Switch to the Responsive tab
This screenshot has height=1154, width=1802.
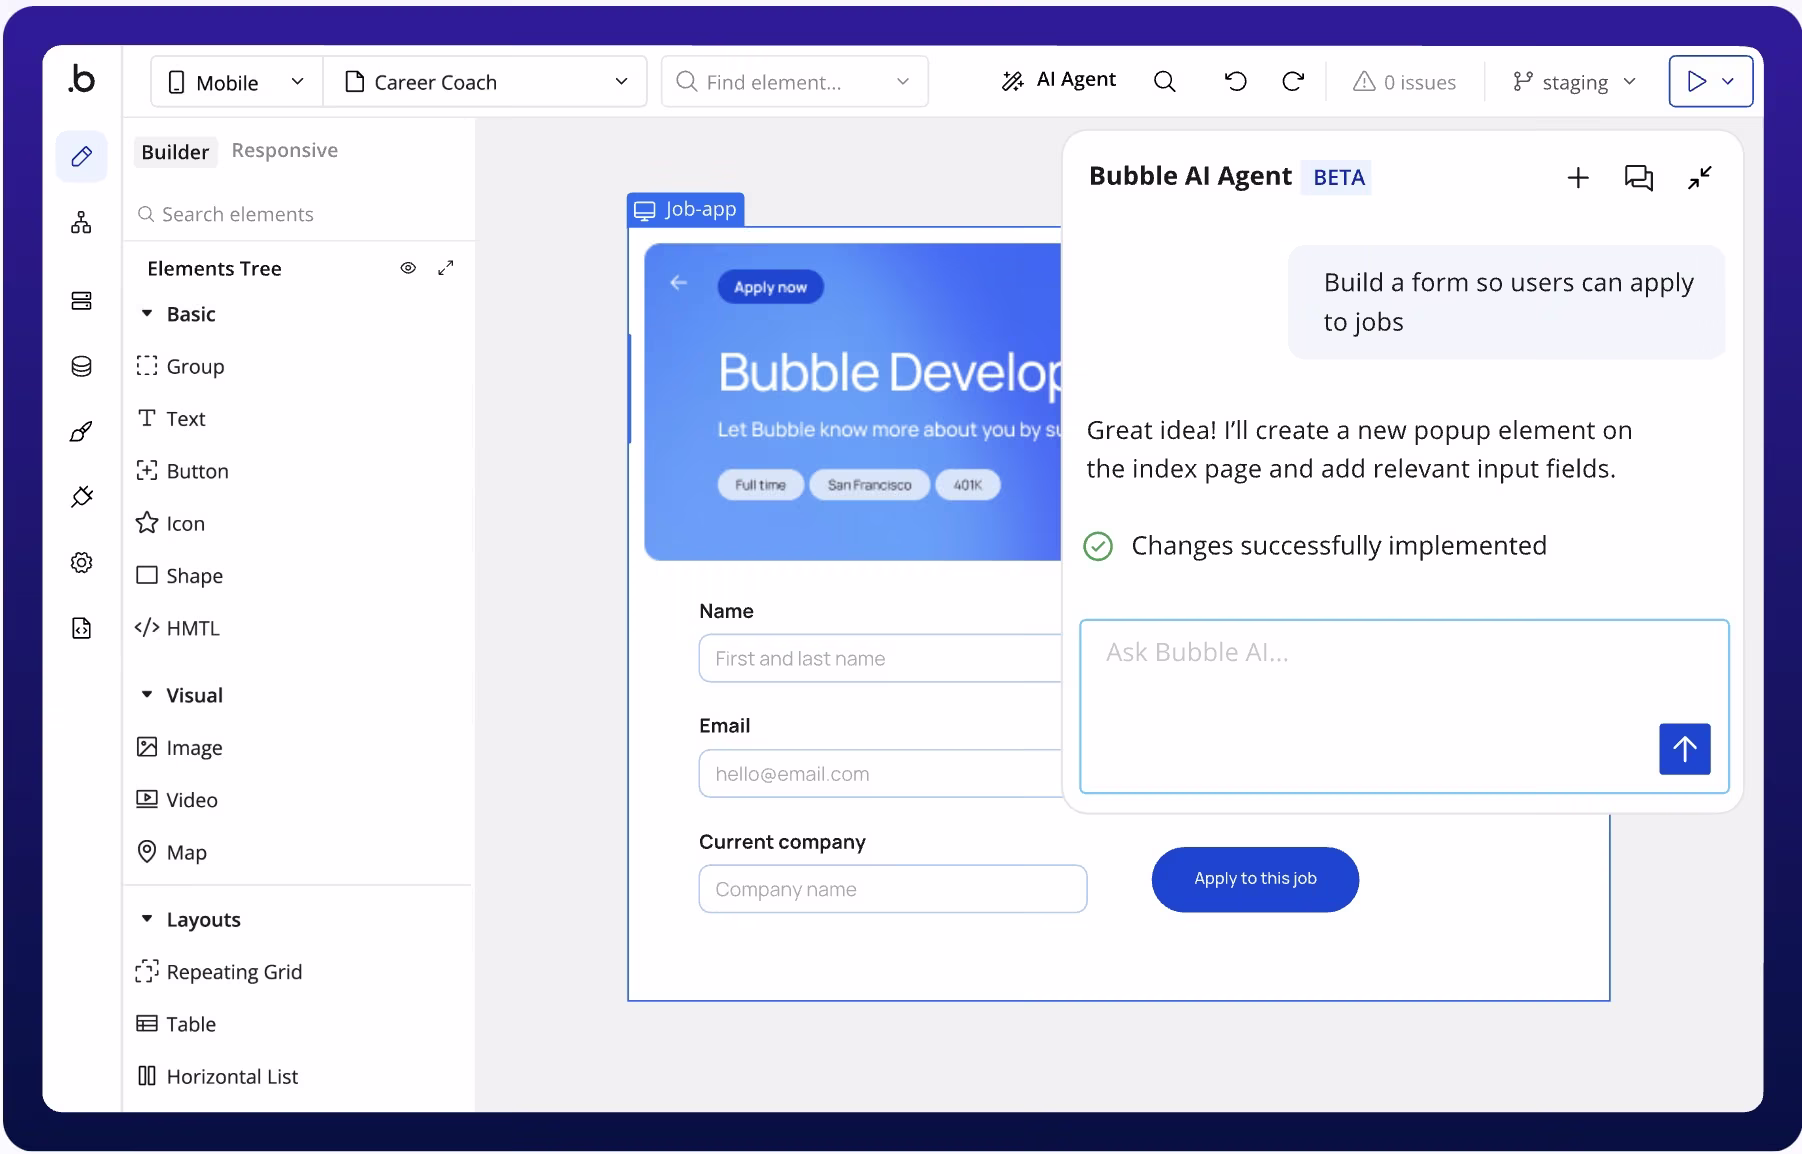pos(285,150)
